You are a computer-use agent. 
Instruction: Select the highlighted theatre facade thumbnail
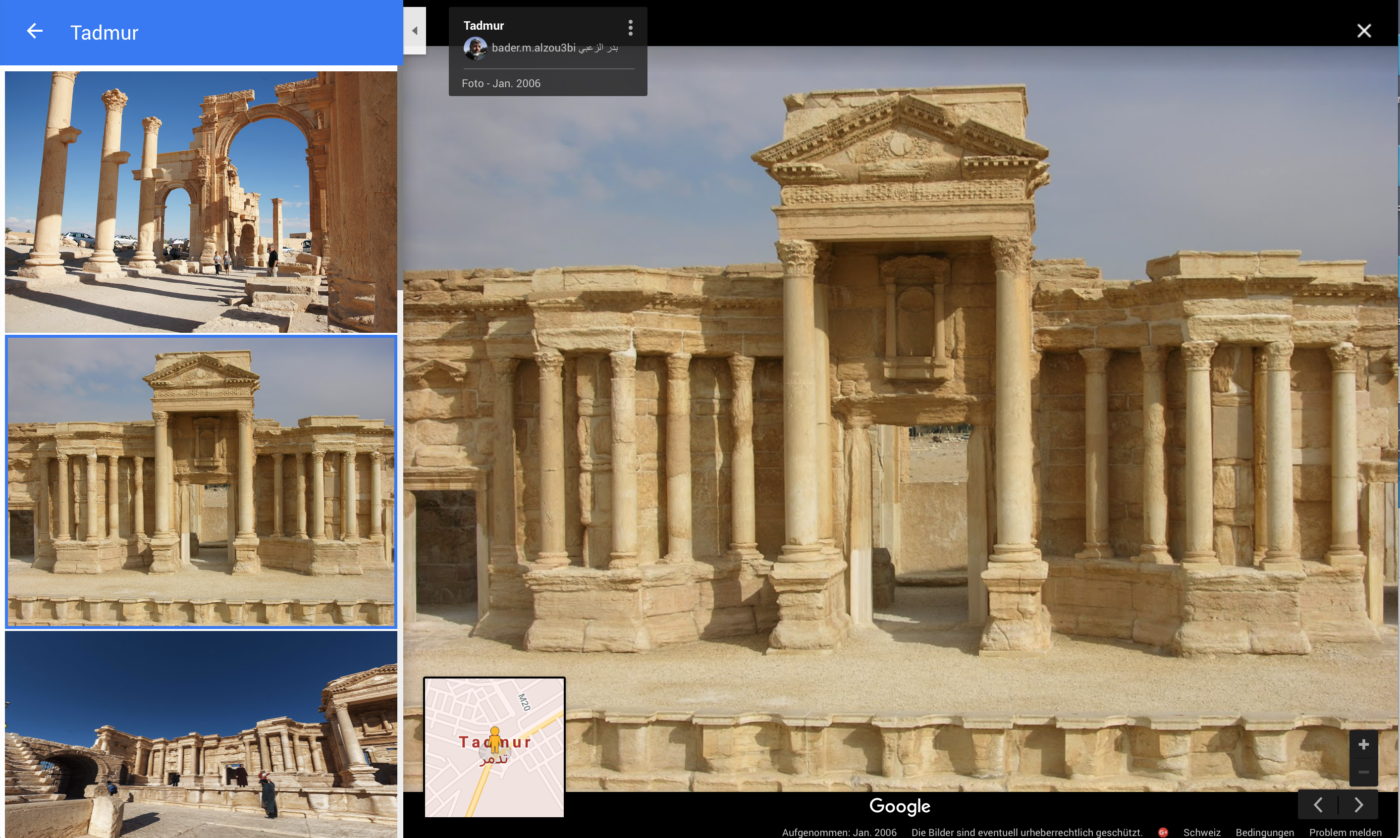tap(201, 481)
